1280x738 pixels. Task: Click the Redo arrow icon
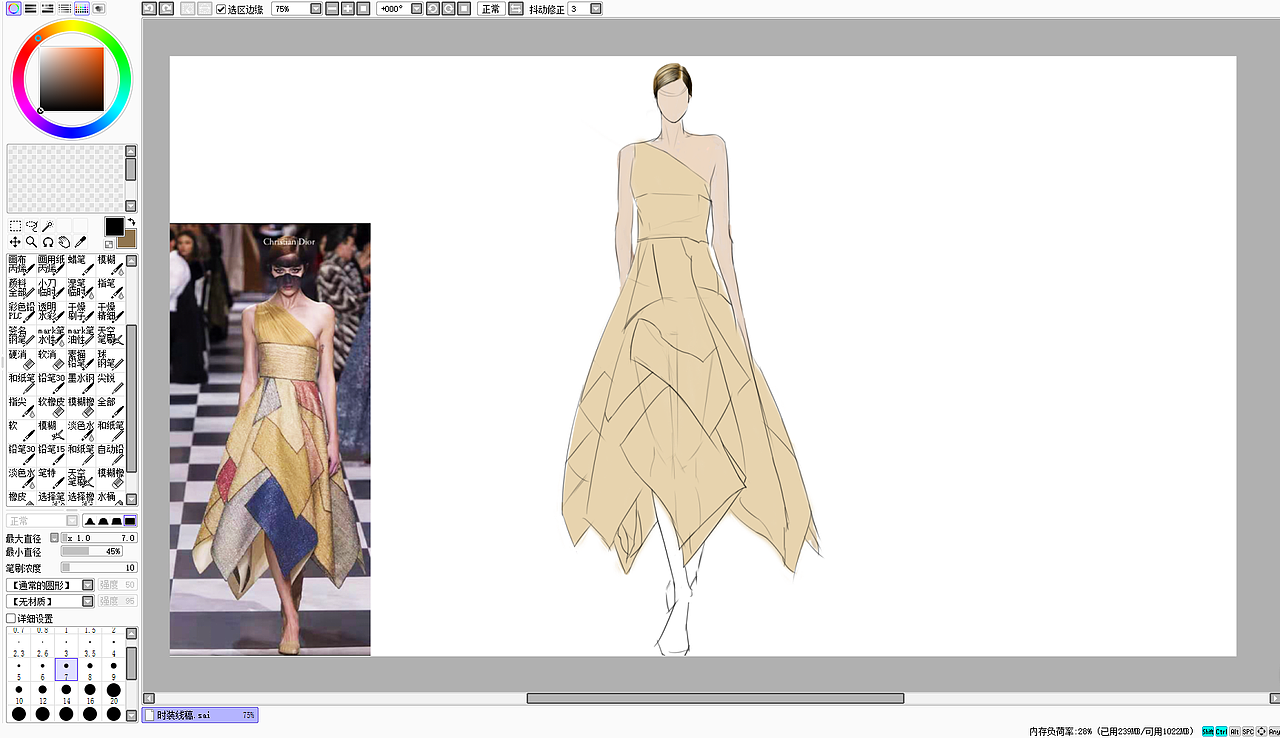(x=166, y=9)
